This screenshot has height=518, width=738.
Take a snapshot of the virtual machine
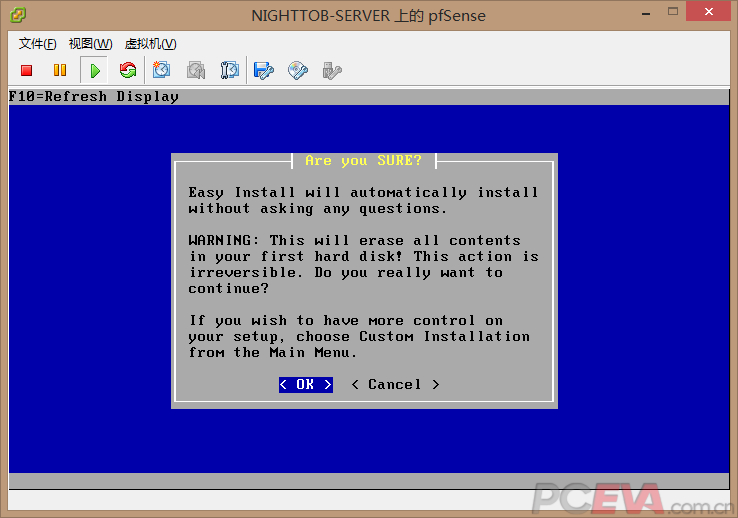[x=162, y=70]
